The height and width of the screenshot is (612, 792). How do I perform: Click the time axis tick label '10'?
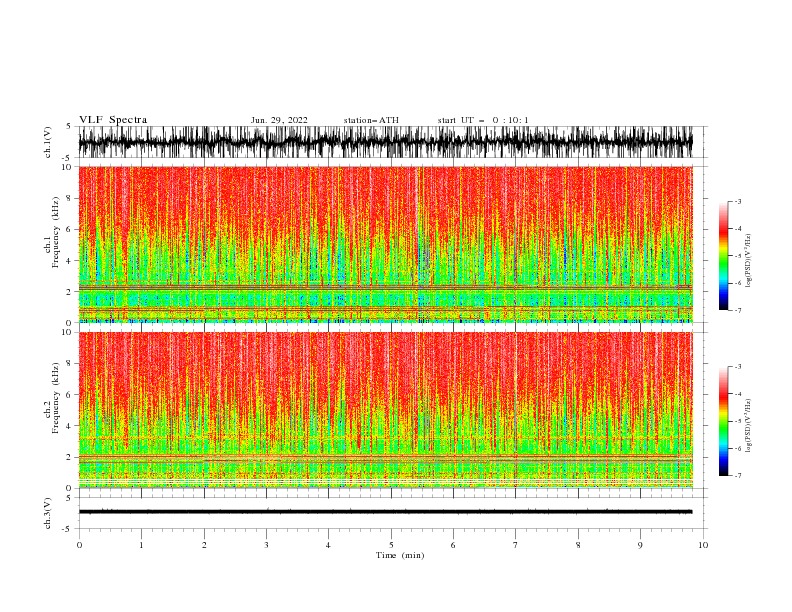(703, 545)
